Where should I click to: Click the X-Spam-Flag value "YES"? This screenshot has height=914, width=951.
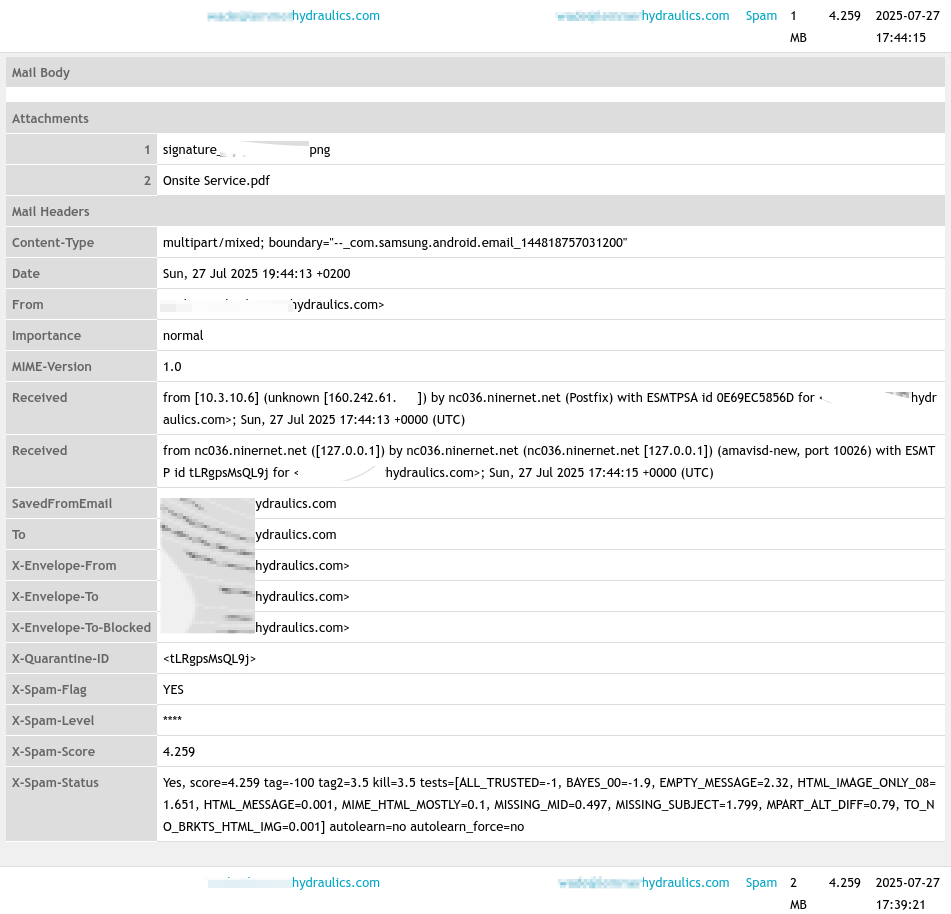coord(173,690)
